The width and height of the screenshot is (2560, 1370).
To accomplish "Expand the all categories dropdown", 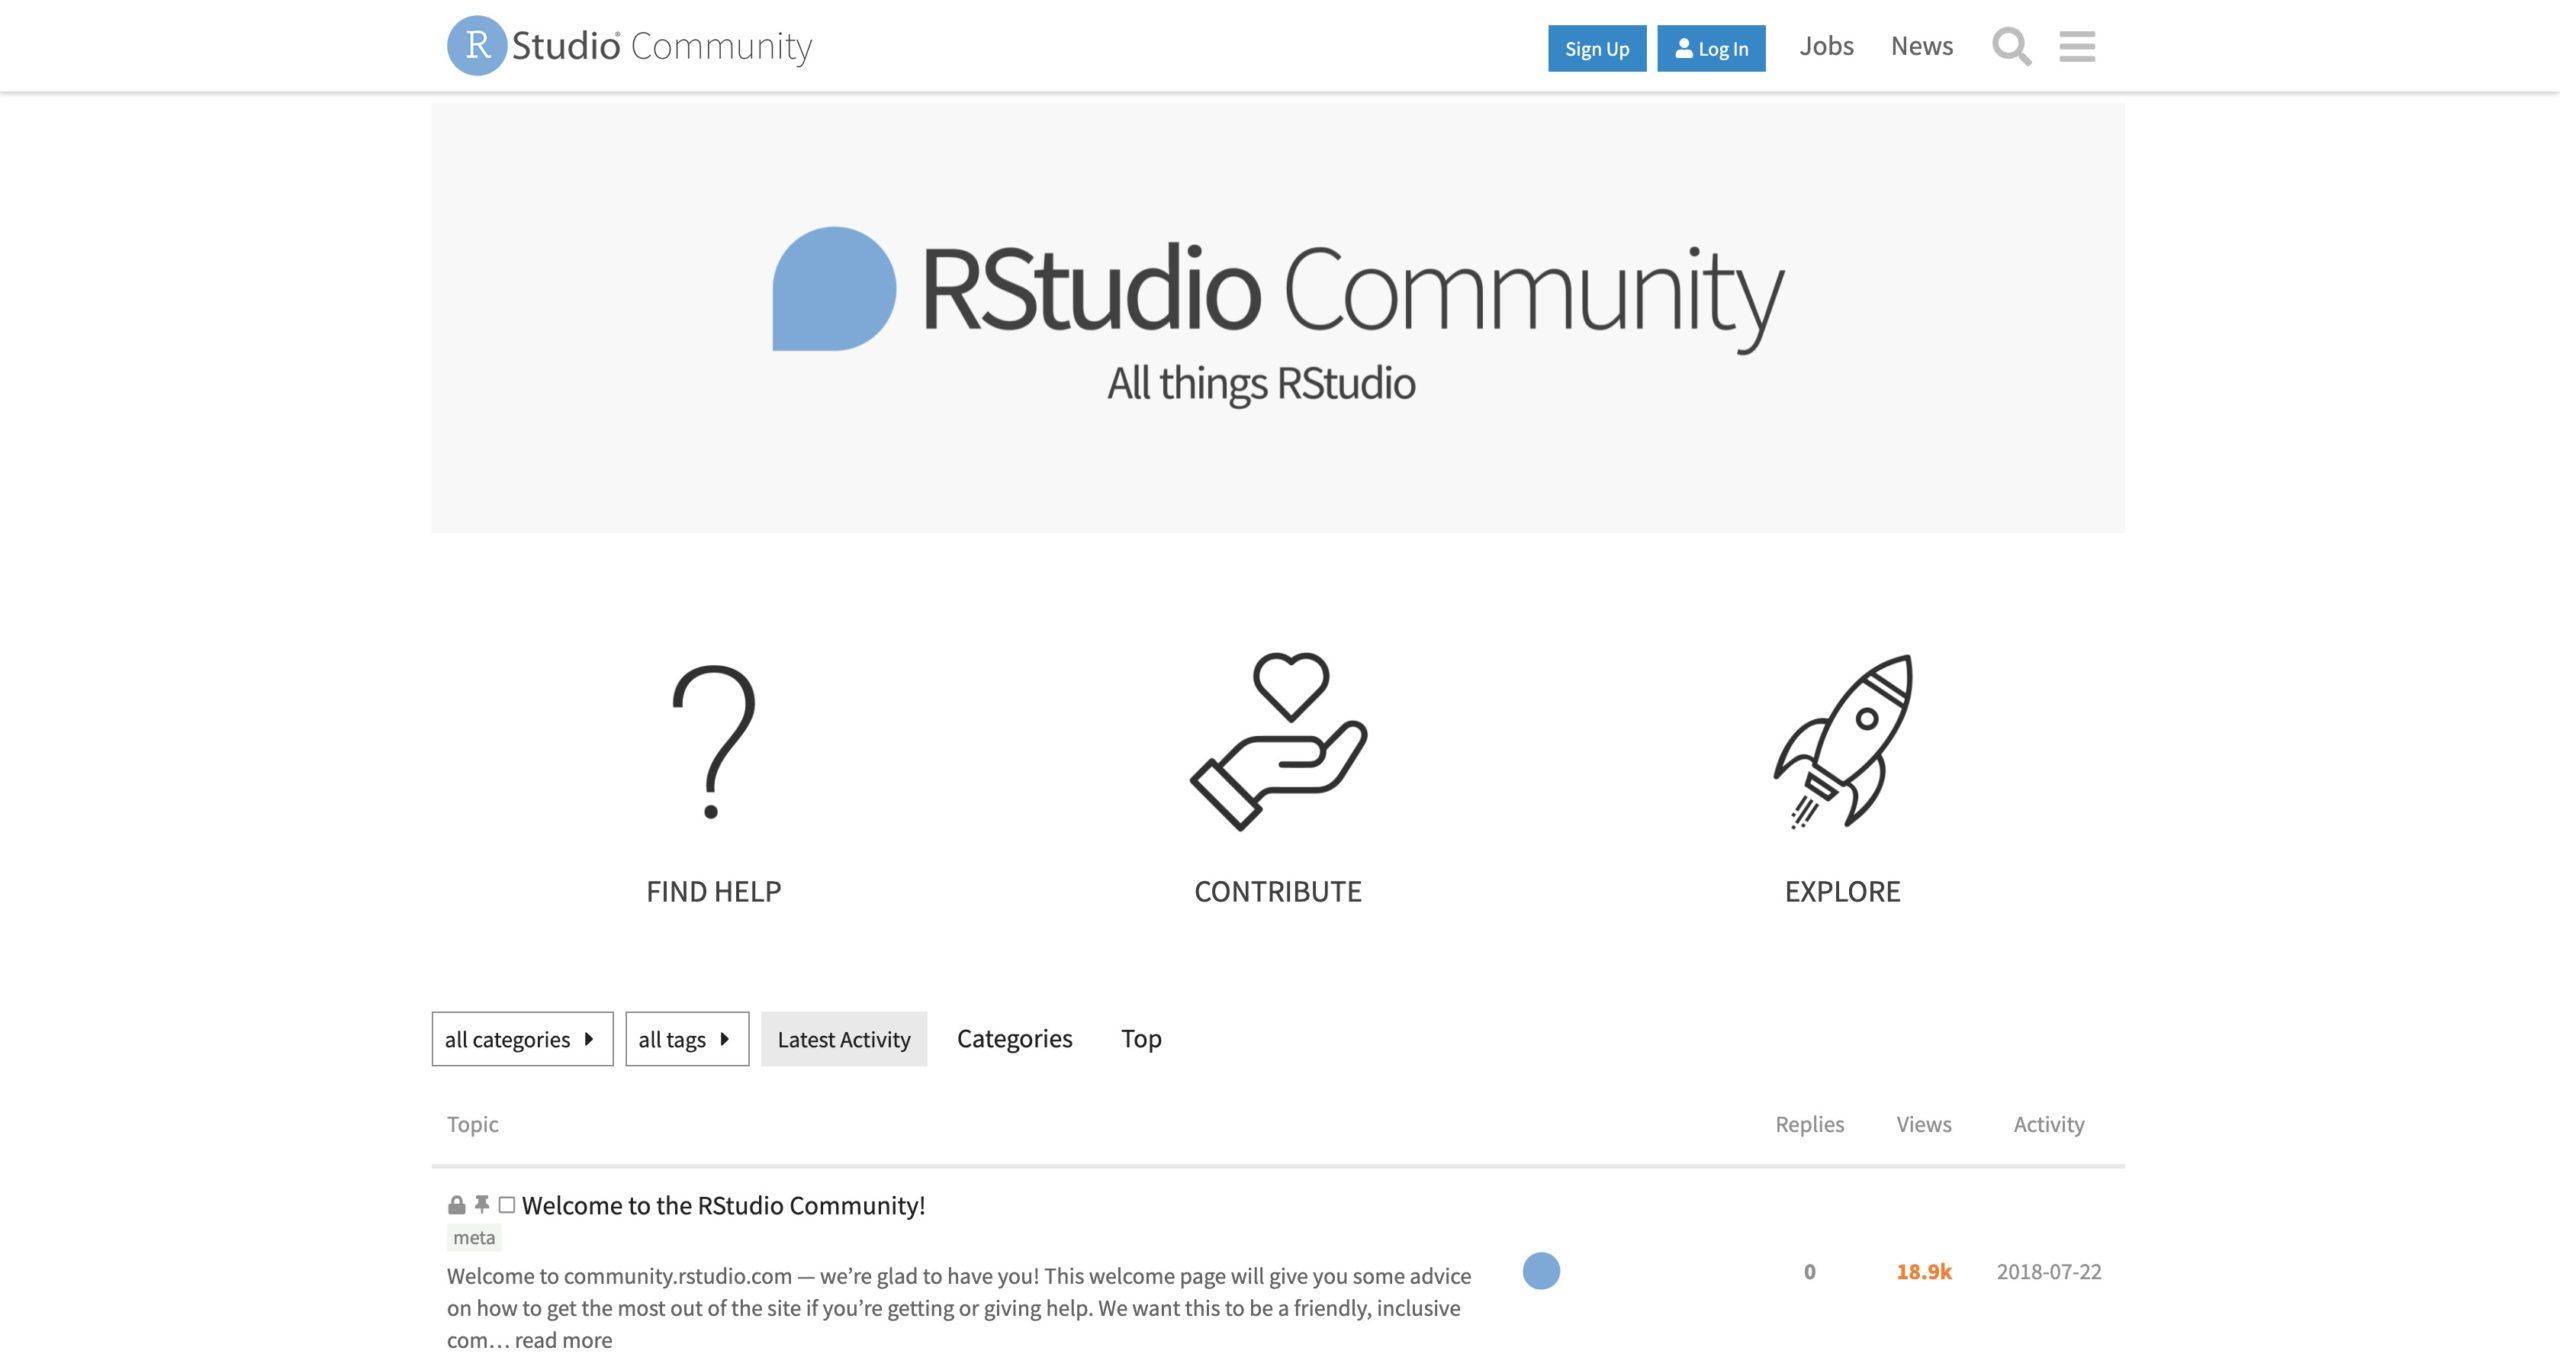I will [x=522, y=1039].
